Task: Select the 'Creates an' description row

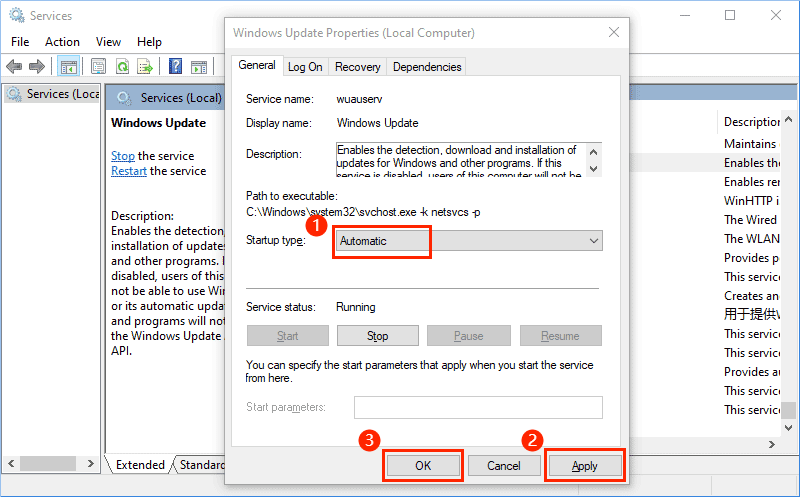Action: pos(752,296)
